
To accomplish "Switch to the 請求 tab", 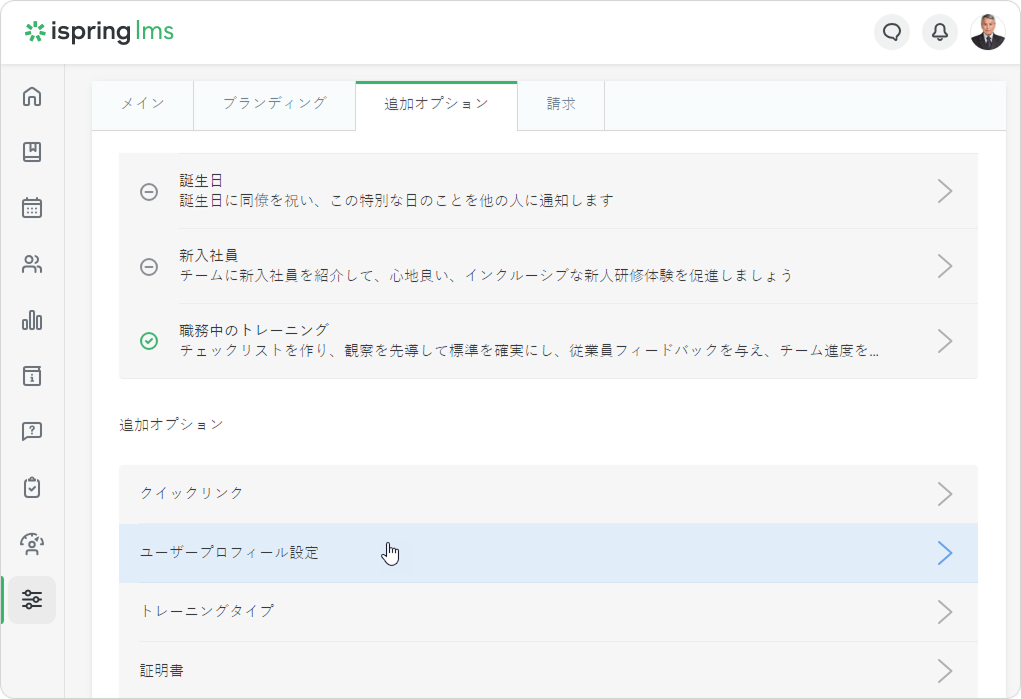I will click(x=560, y=104).
